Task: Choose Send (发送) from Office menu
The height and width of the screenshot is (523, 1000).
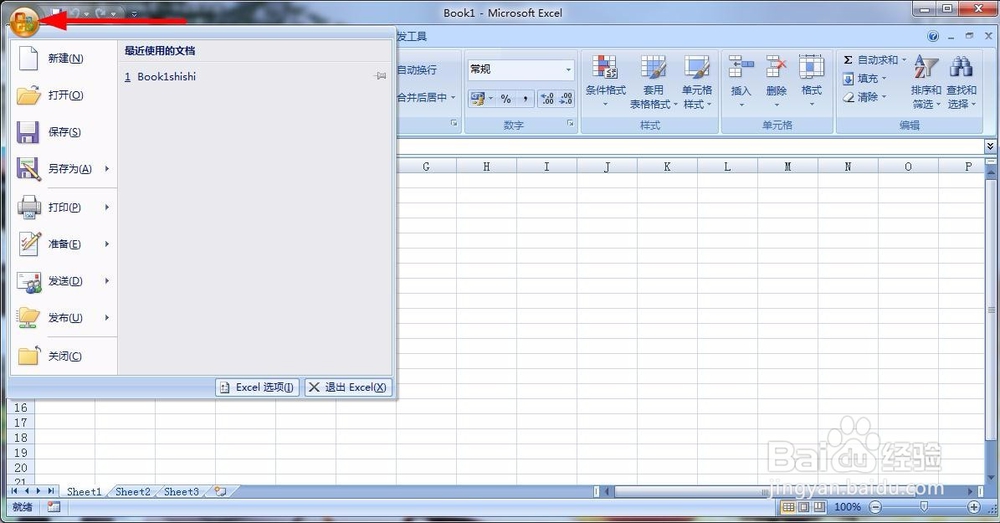Action: pyautogui.click(x=57, y=281)
